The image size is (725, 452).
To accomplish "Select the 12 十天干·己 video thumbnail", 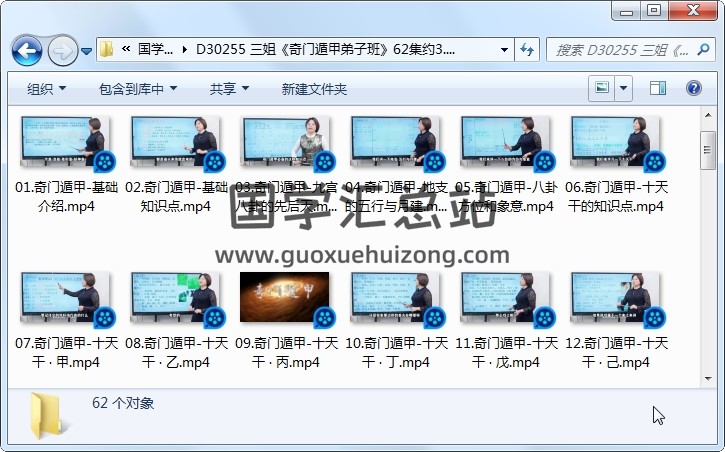I will [x=616, y=299].
